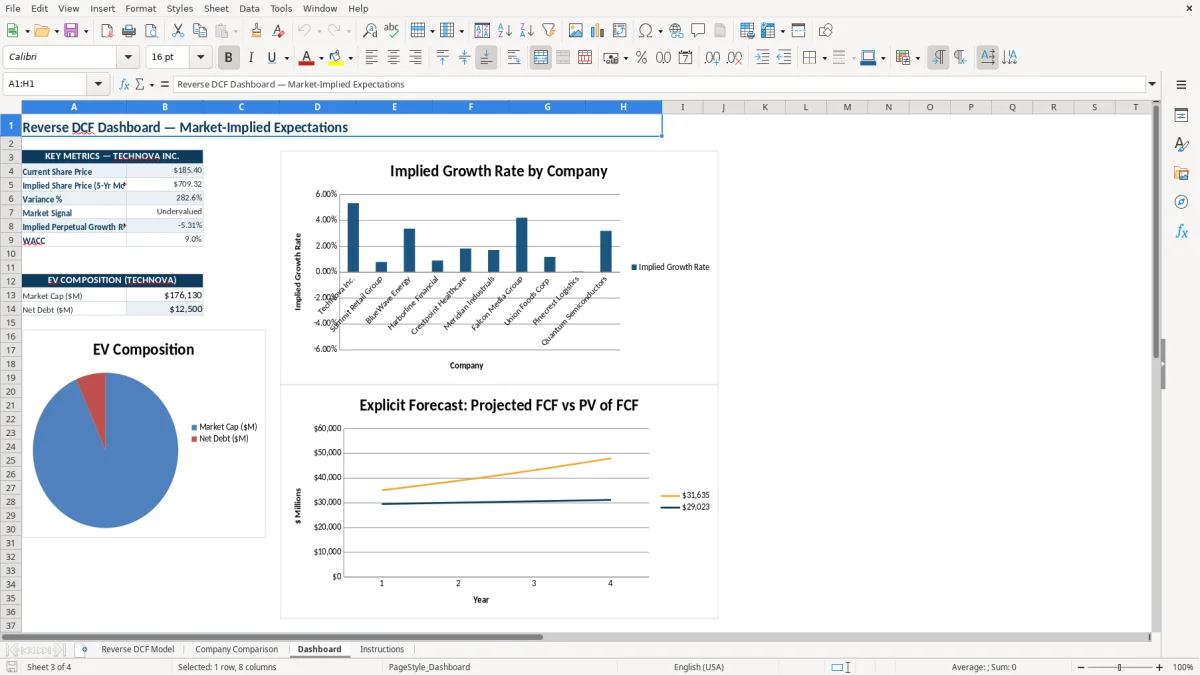Screen dimensions: 1200x675
Task: Format as Date icon
Action: click(686, 58)
